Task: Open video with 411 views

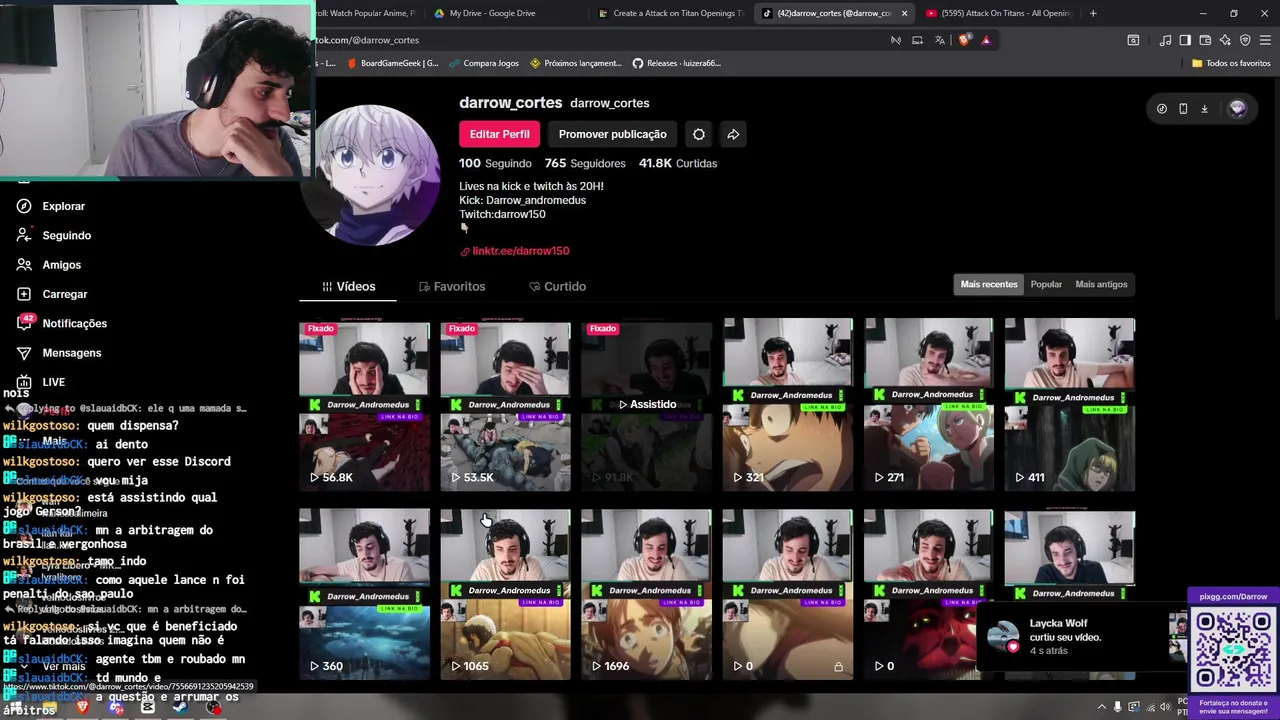Action: click(1070, 405)
